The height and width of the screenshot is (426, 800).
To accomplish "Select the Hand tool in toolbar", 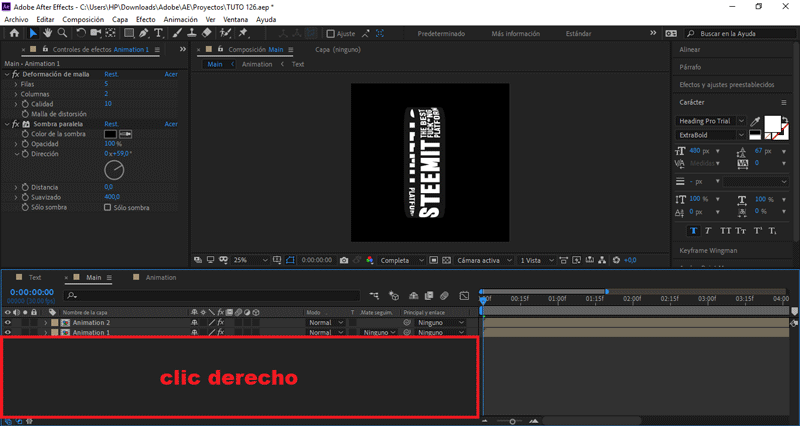I will 46,33.
